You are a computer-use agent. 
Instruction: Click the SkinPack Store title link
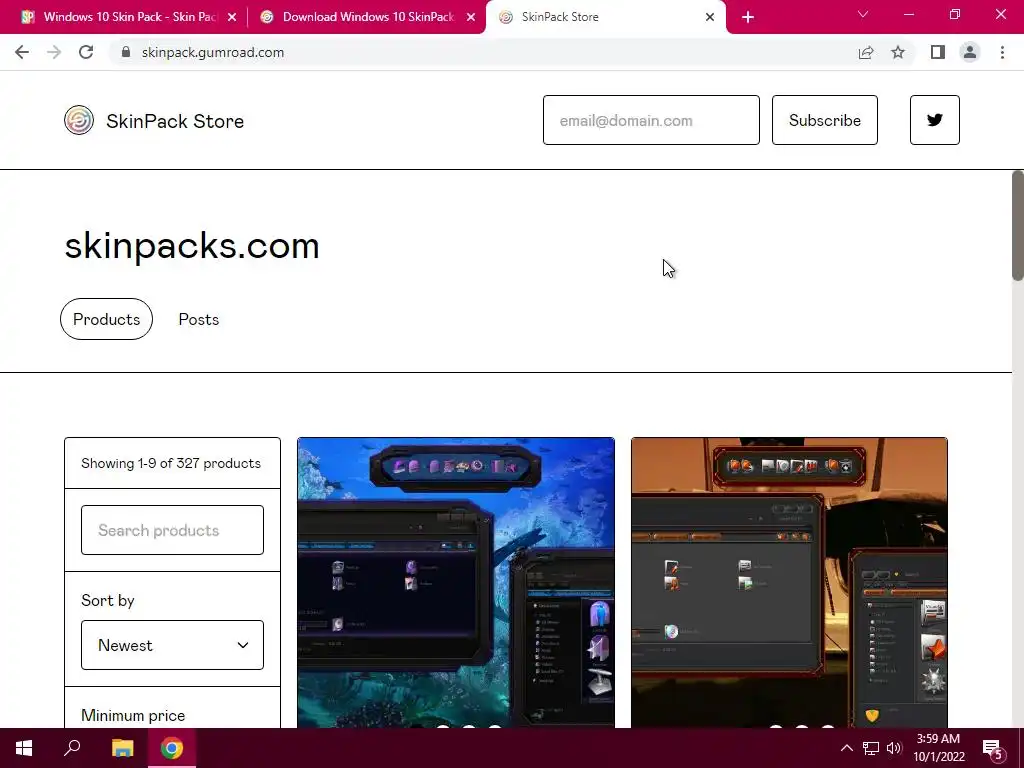(x=175, y=121)
